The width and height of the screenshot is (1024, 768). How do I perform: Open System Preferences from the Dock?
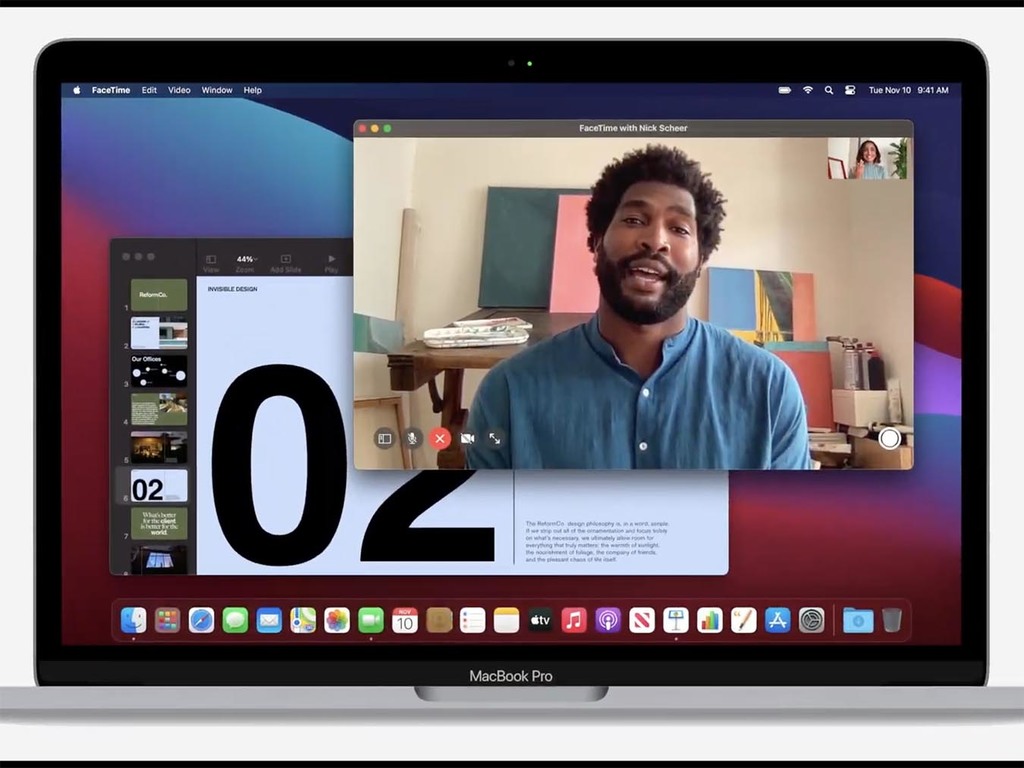click(x=812, y=620)
